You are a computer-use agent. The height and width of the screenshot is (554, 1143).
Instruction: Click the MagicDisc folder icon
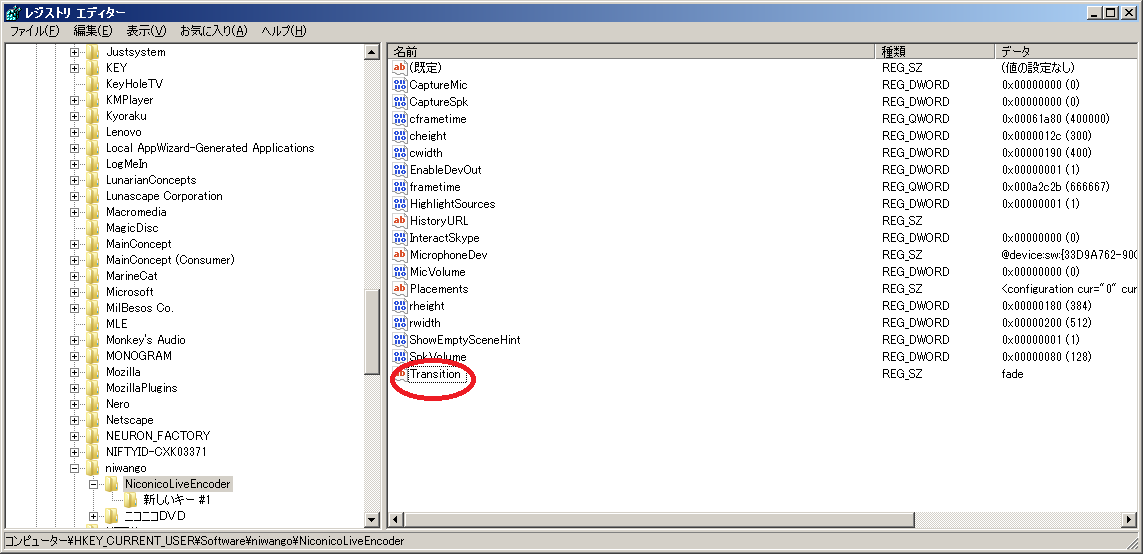coord(93,228)
